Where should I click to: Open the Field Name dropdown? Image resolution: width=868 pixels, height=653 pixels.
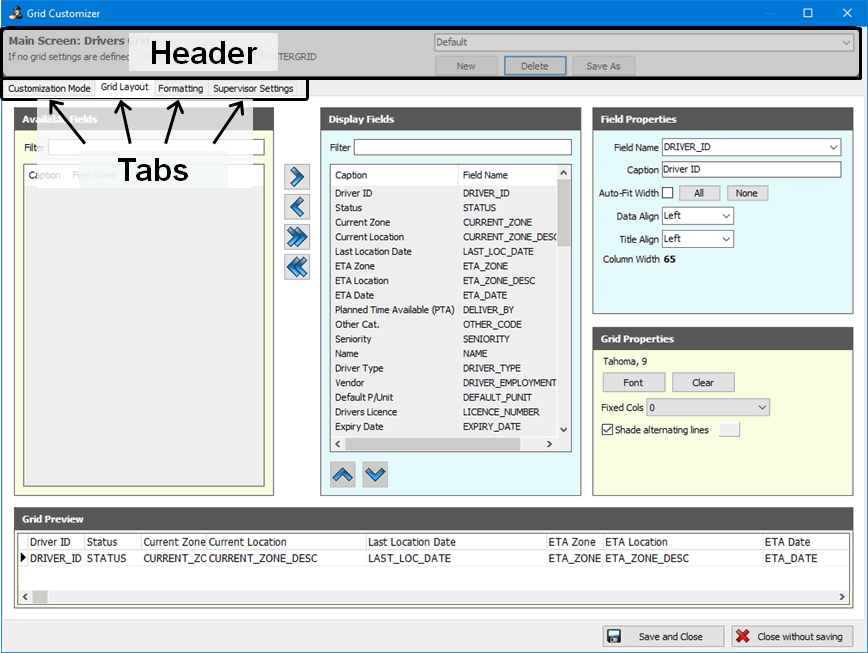coord(834,148)
